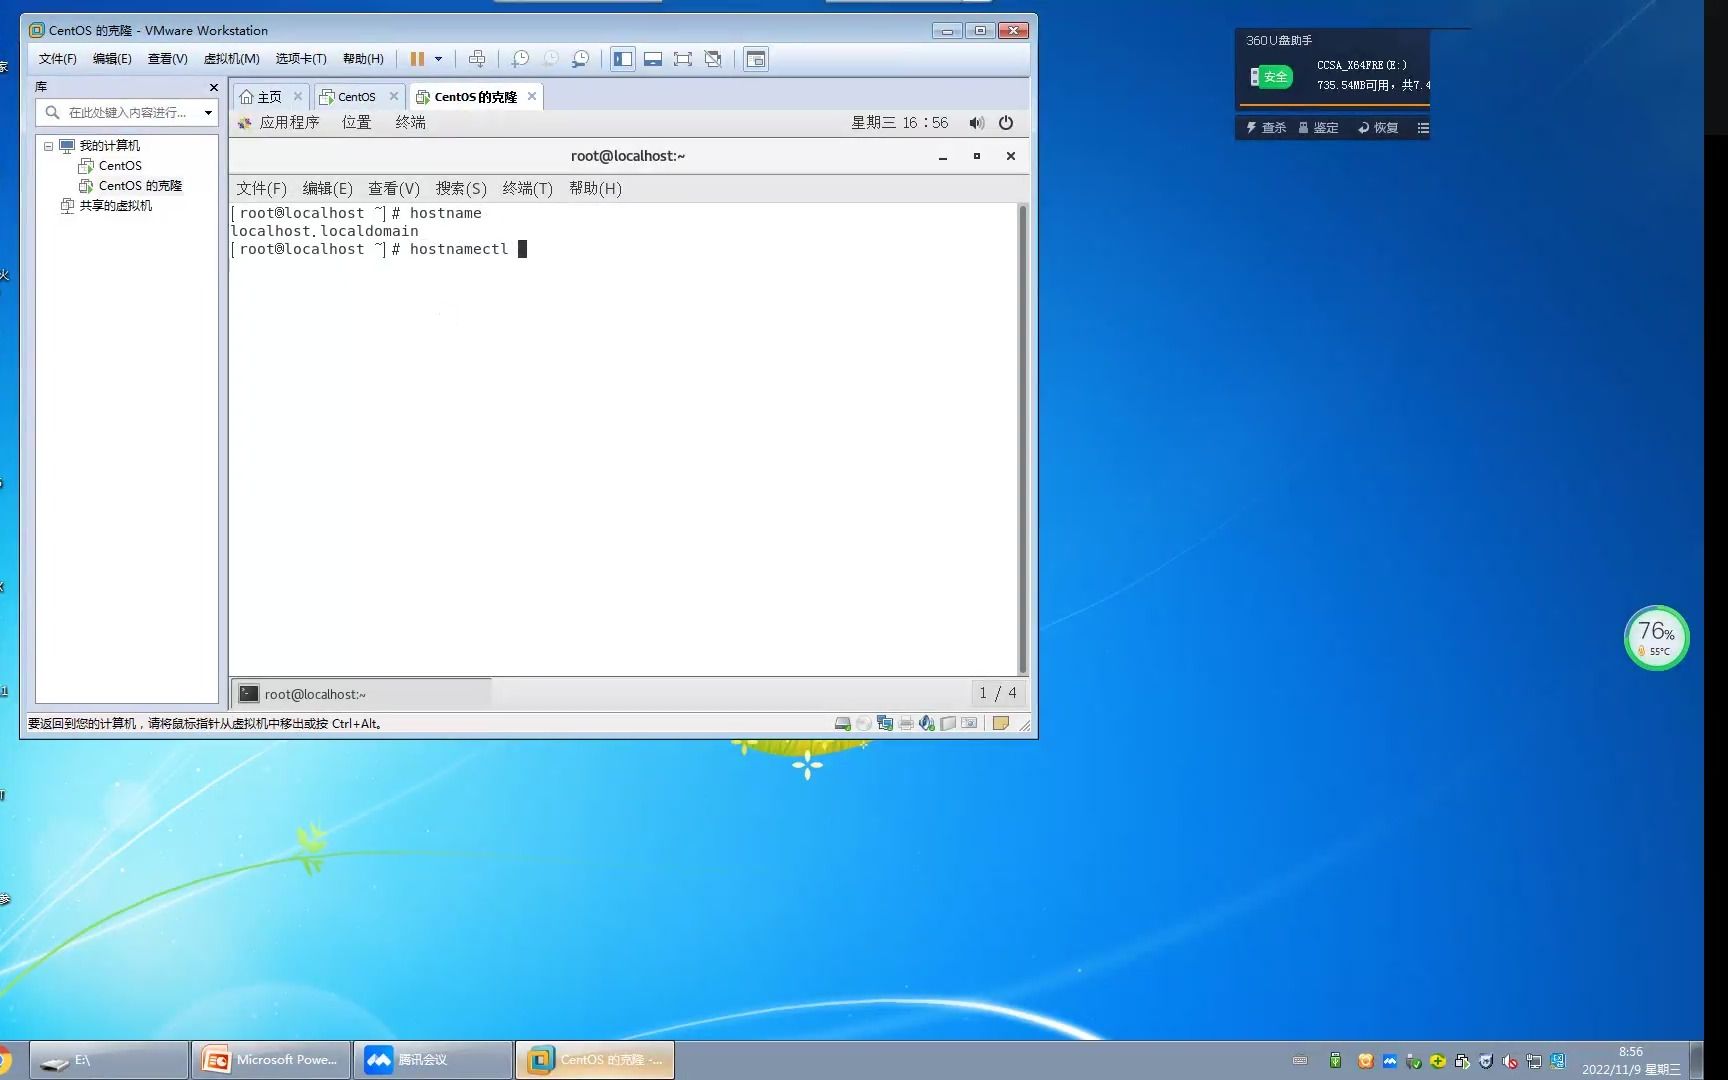1728x1080 pixels.
Task: Select CentOS in the library tree
Action: pos(120,166)
